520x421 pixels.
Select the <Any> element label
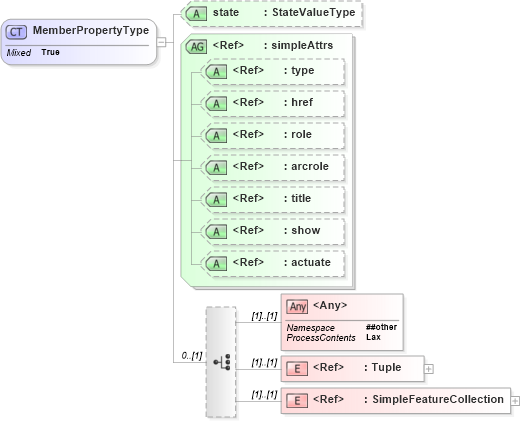click(x=330, y=305)
